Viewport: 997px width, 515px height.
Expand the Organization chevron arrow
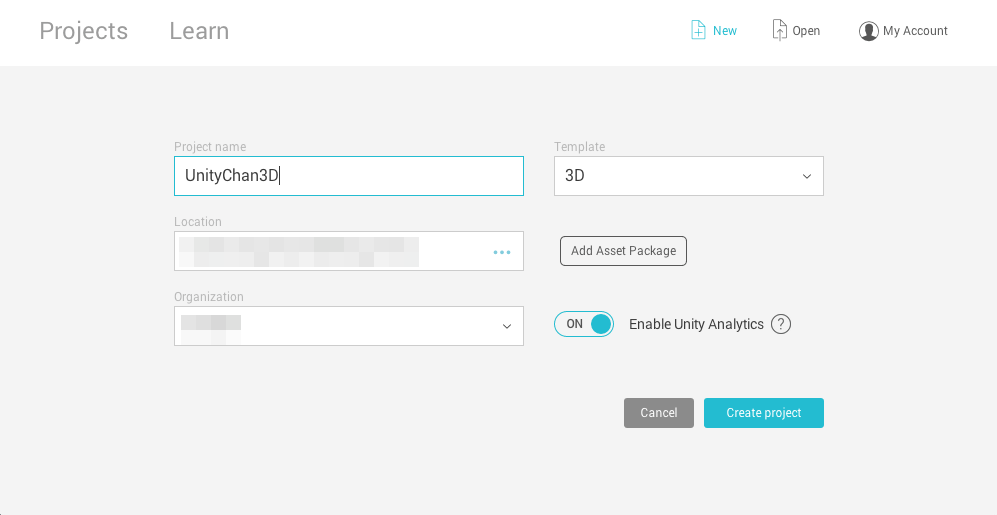click(507, 327)
